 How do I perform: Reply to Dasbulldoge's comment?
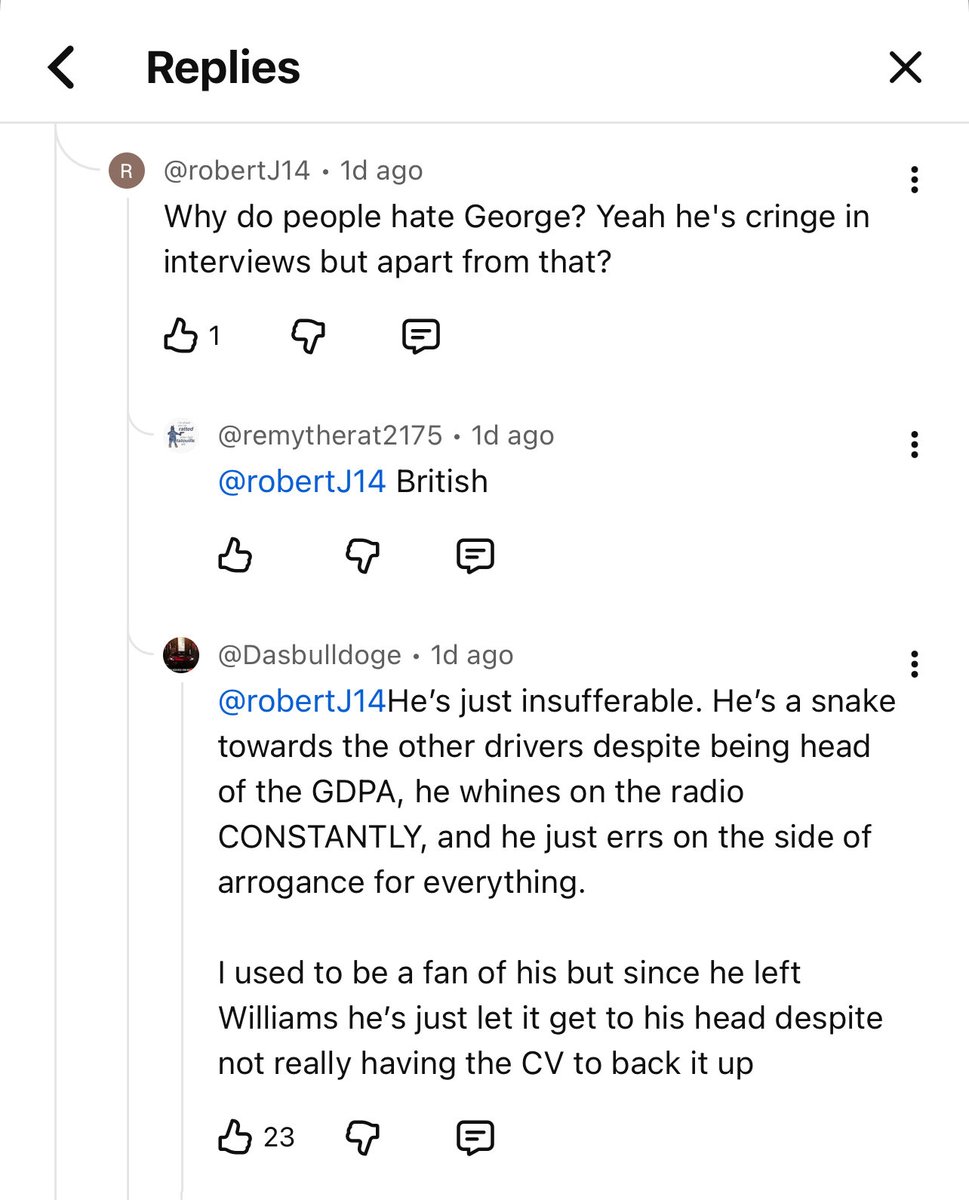pos(475,1137)
